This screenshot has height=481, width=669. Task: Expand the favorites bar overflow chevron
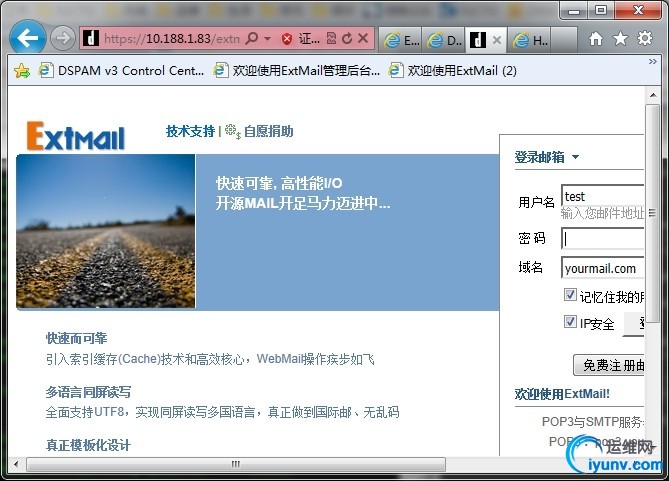[652, 61]
